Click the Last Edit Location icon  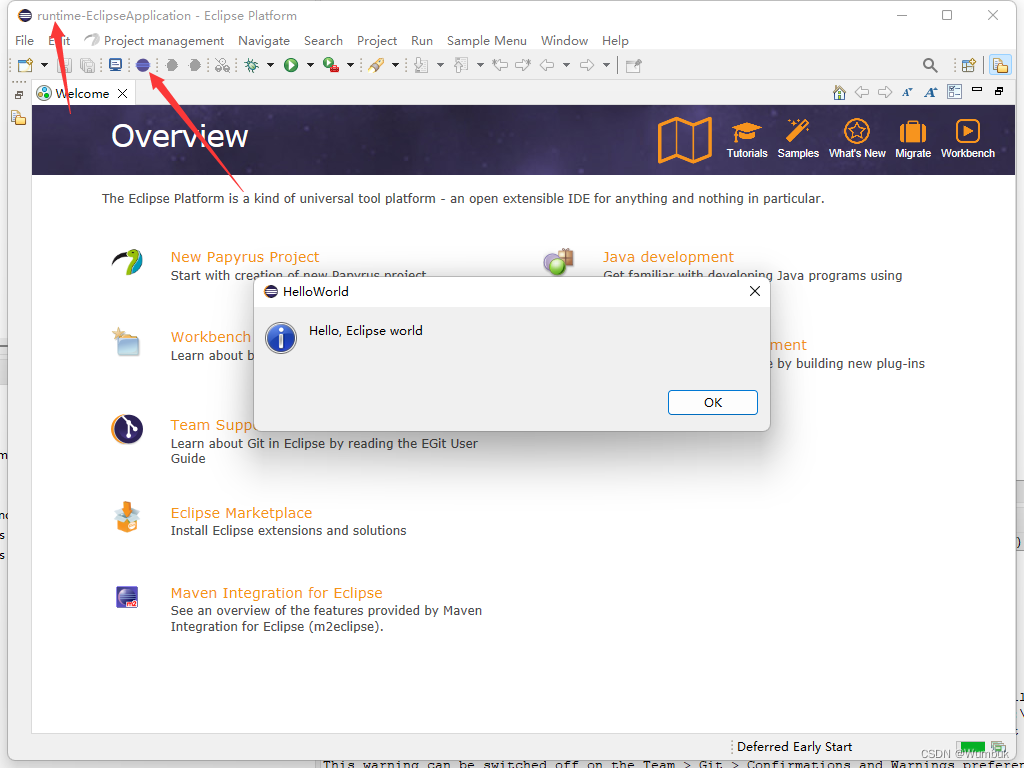pos(500,65)
